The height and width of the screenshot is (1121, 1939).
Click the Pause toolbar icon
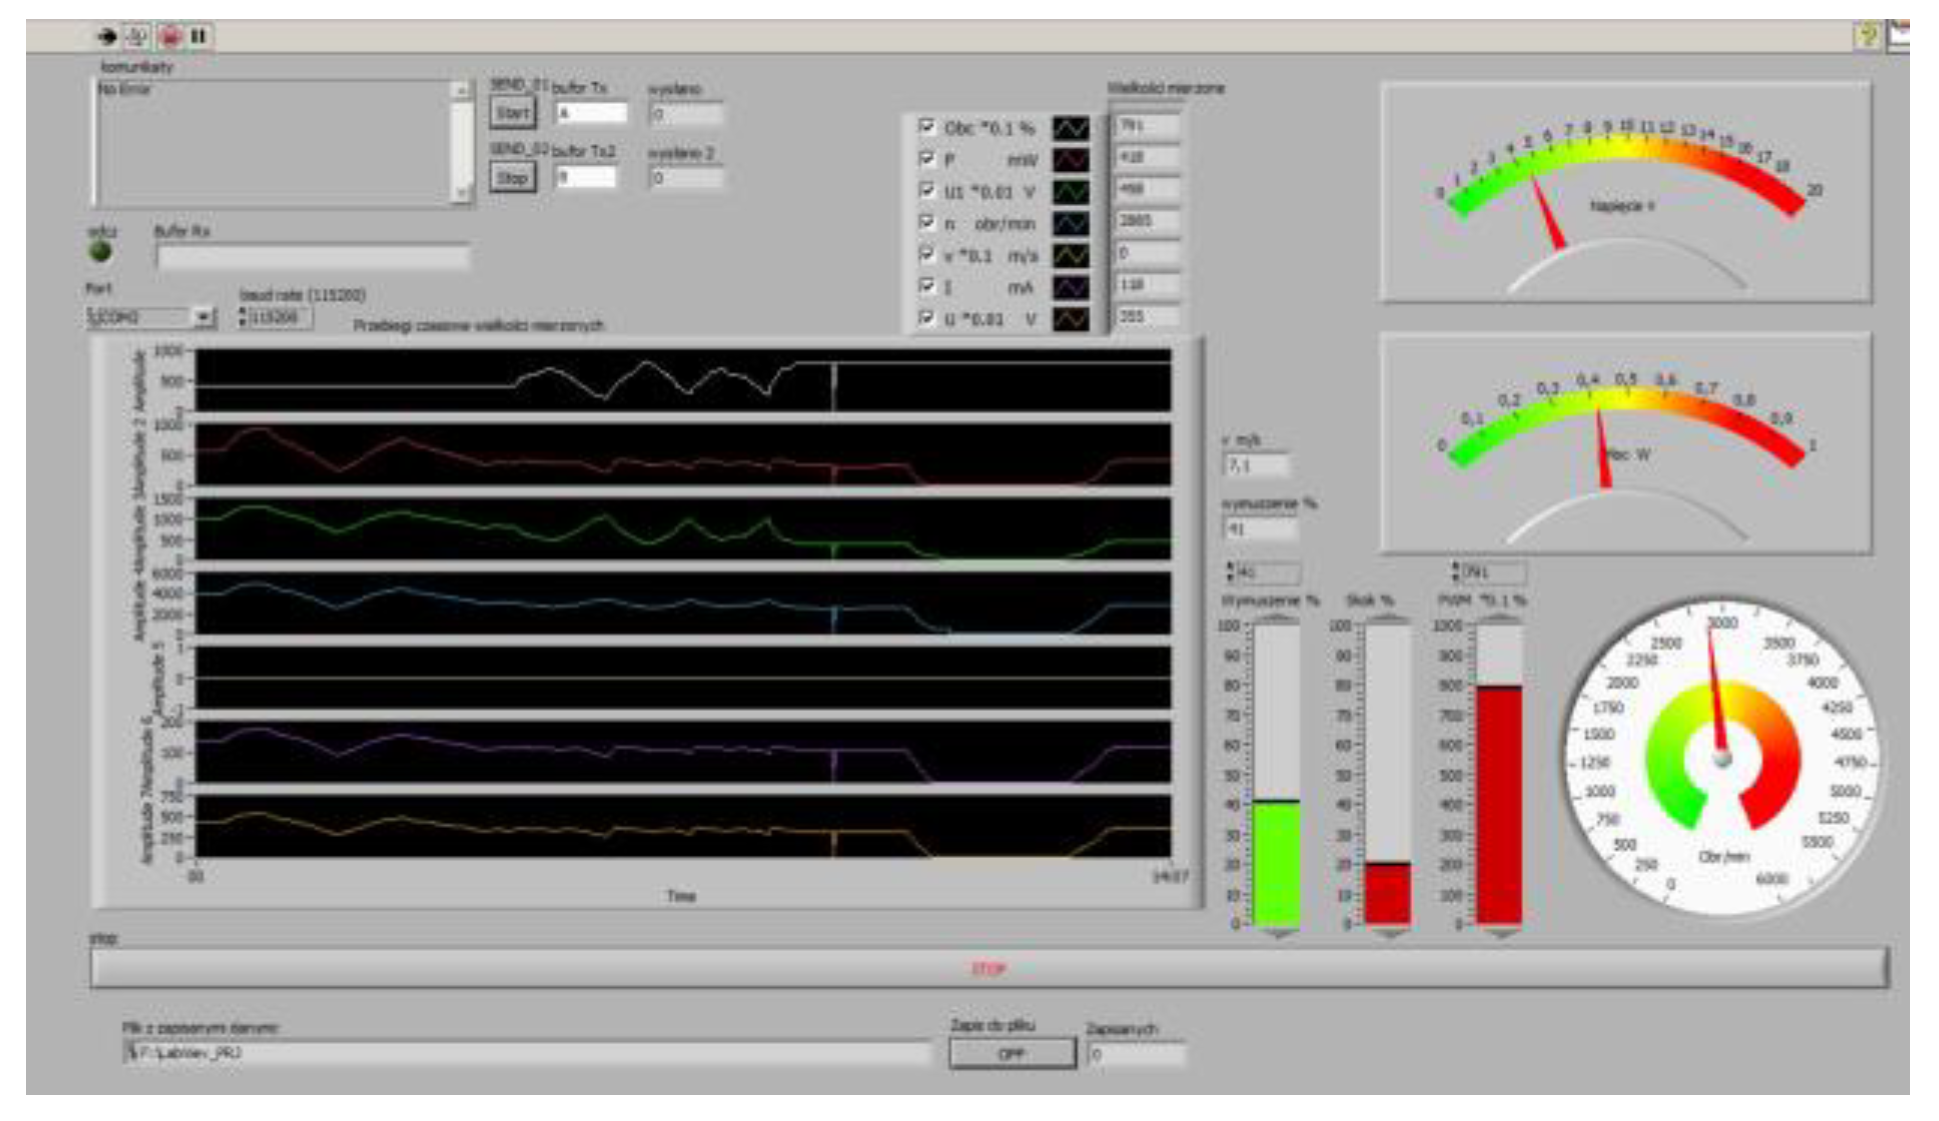point(199,37)
